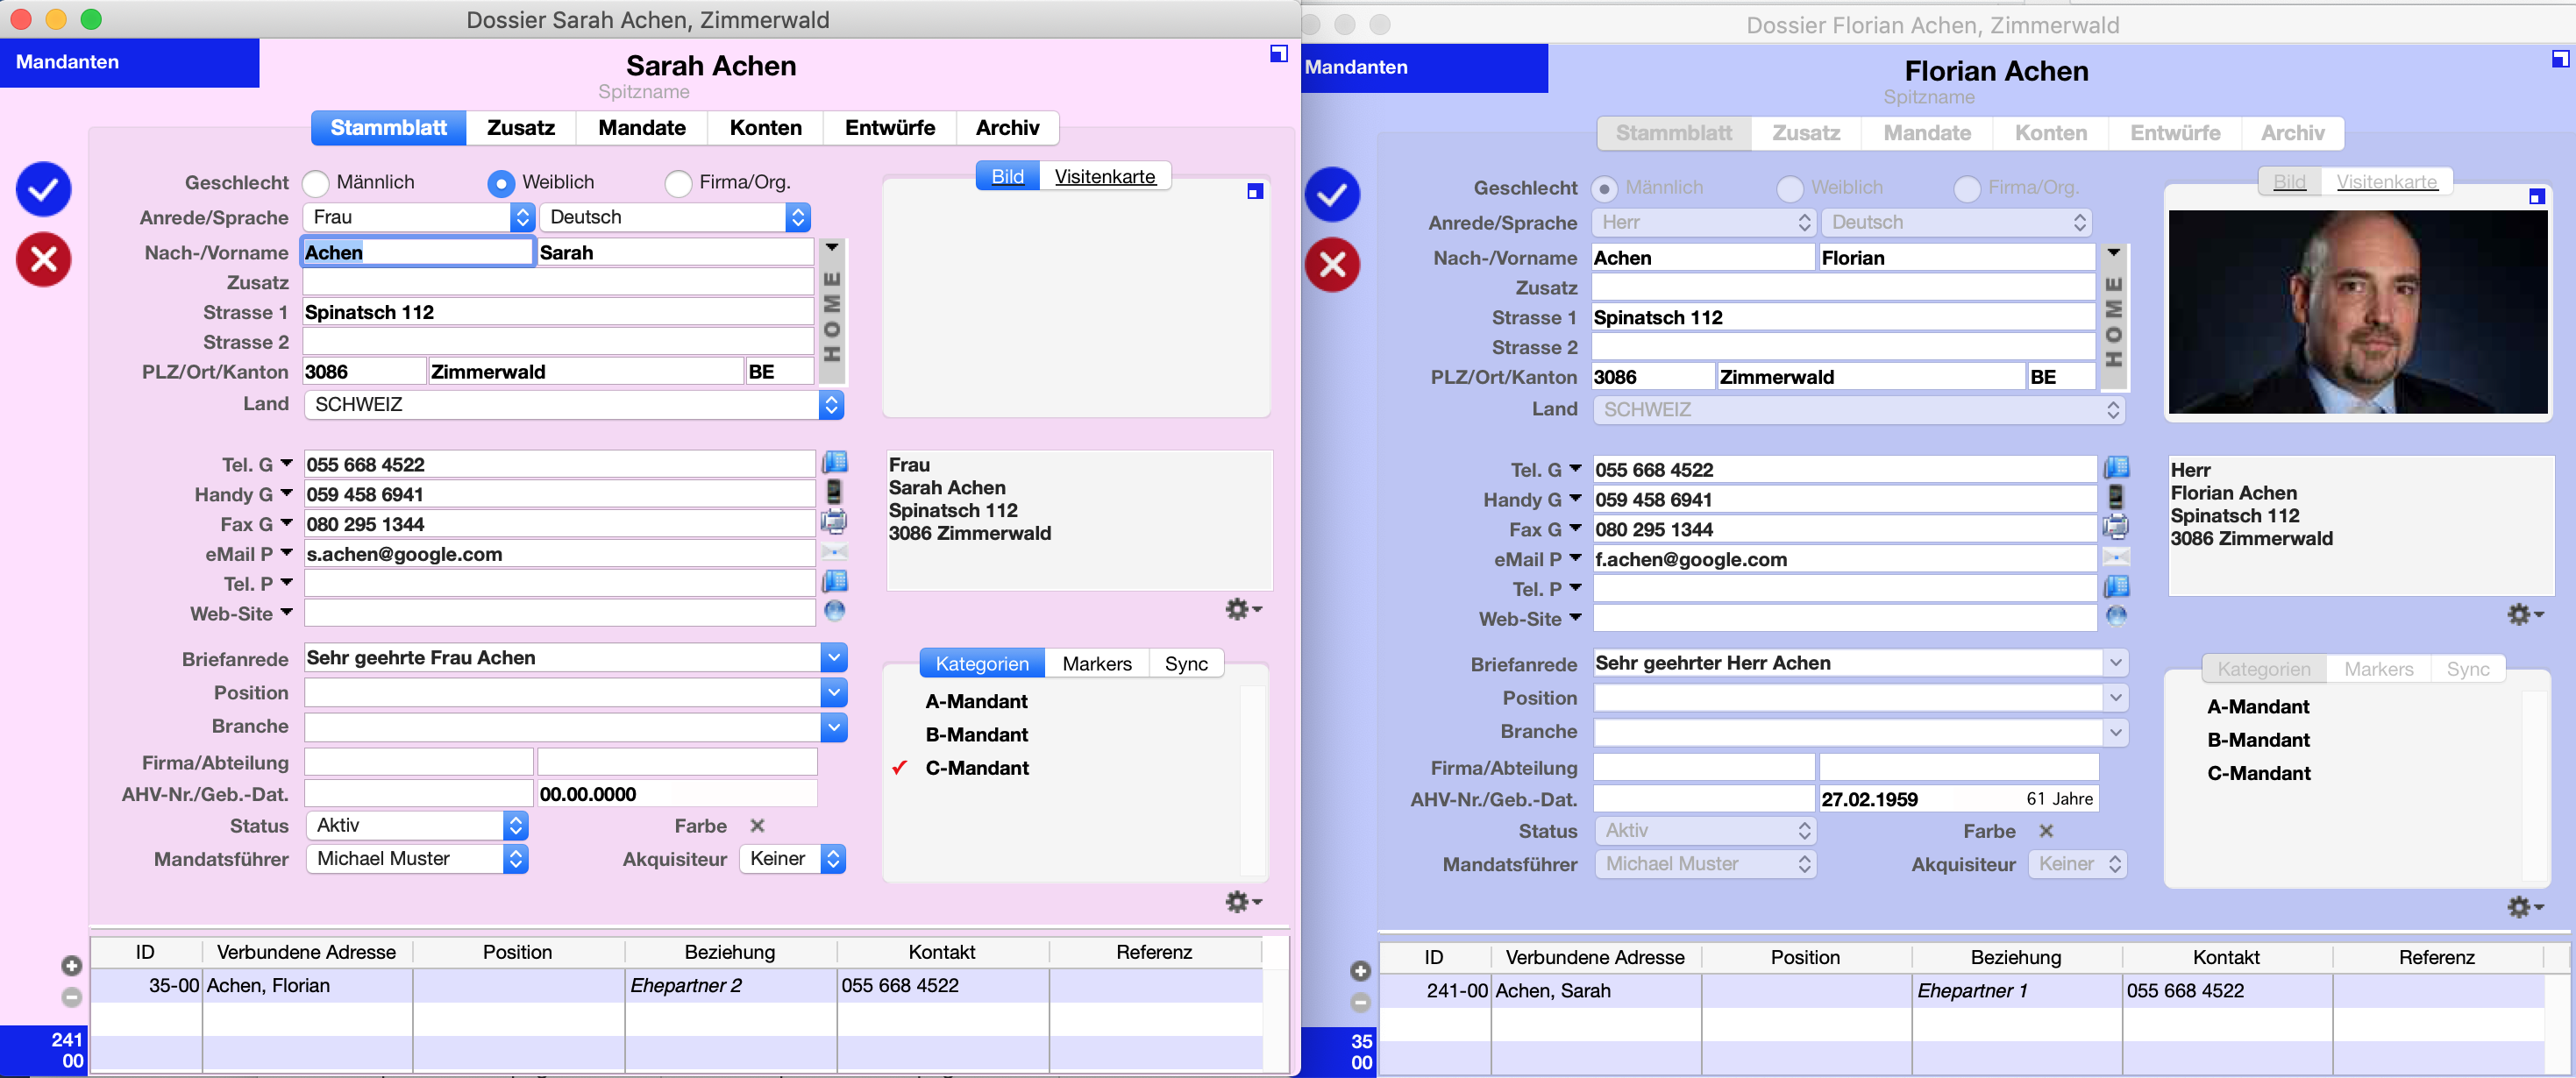Select row Achen, Florian in linked addresses

click(x=676, y=986)
